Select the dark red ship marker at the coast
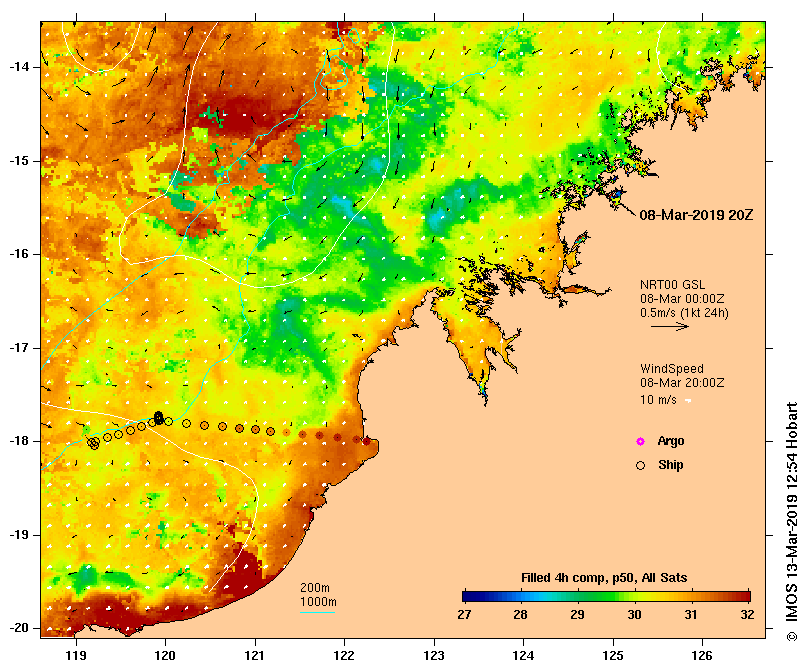This screenshot has width=809, height=672. 367,441
